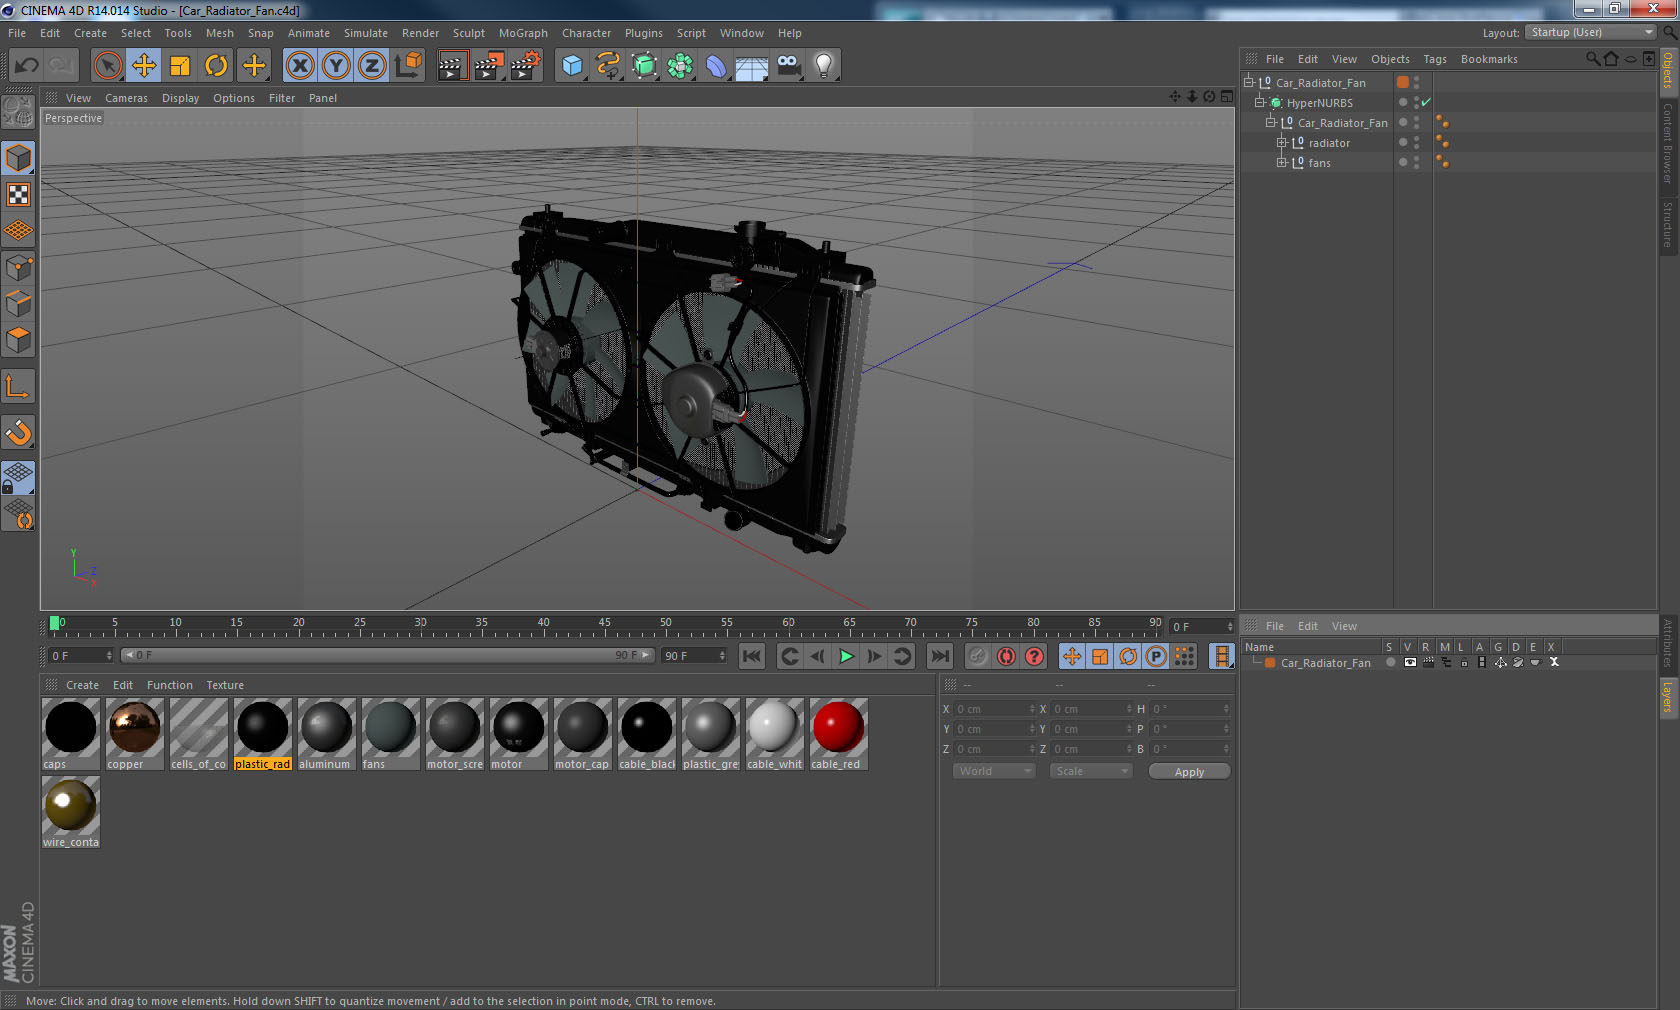
Task: Render to Picture Viewer
Action: pyautogui.click(x=489, y=66)
